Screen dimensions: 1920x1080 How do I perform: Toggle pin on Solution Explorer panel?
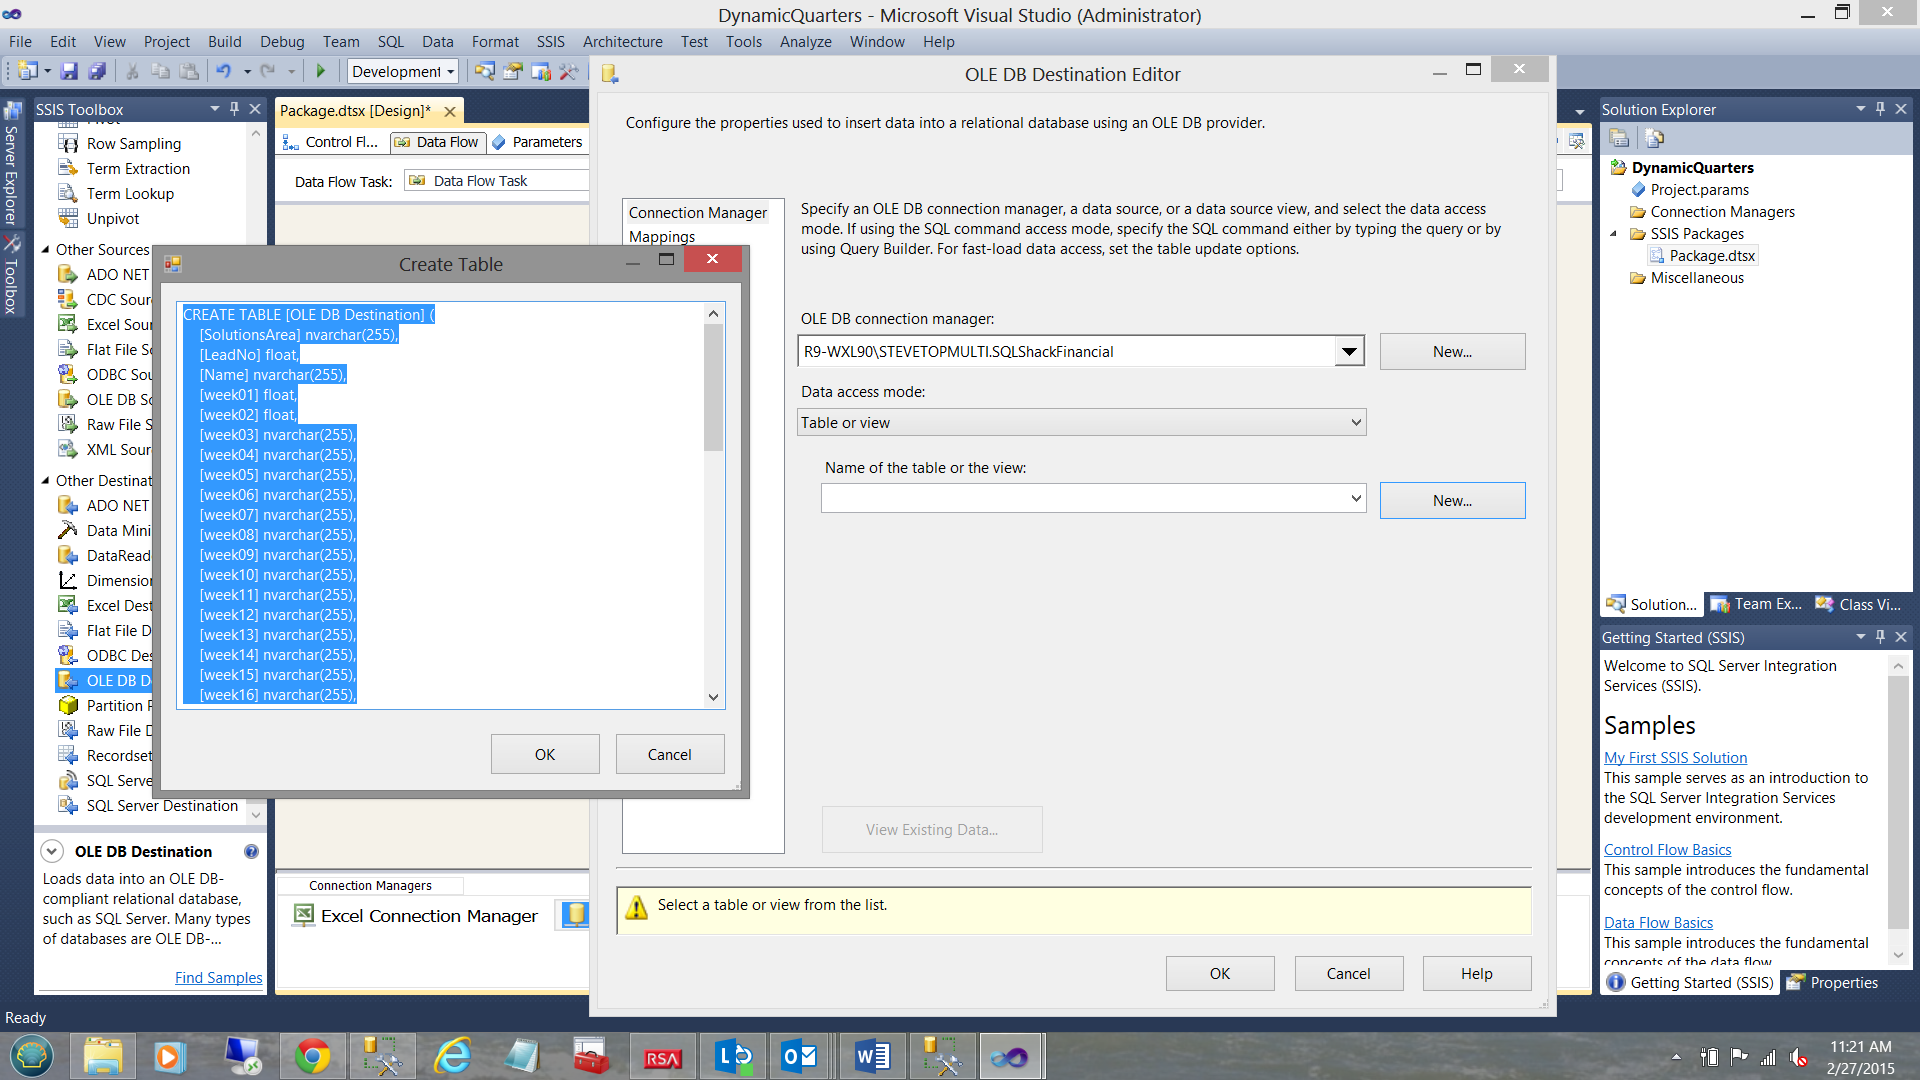1880,108
